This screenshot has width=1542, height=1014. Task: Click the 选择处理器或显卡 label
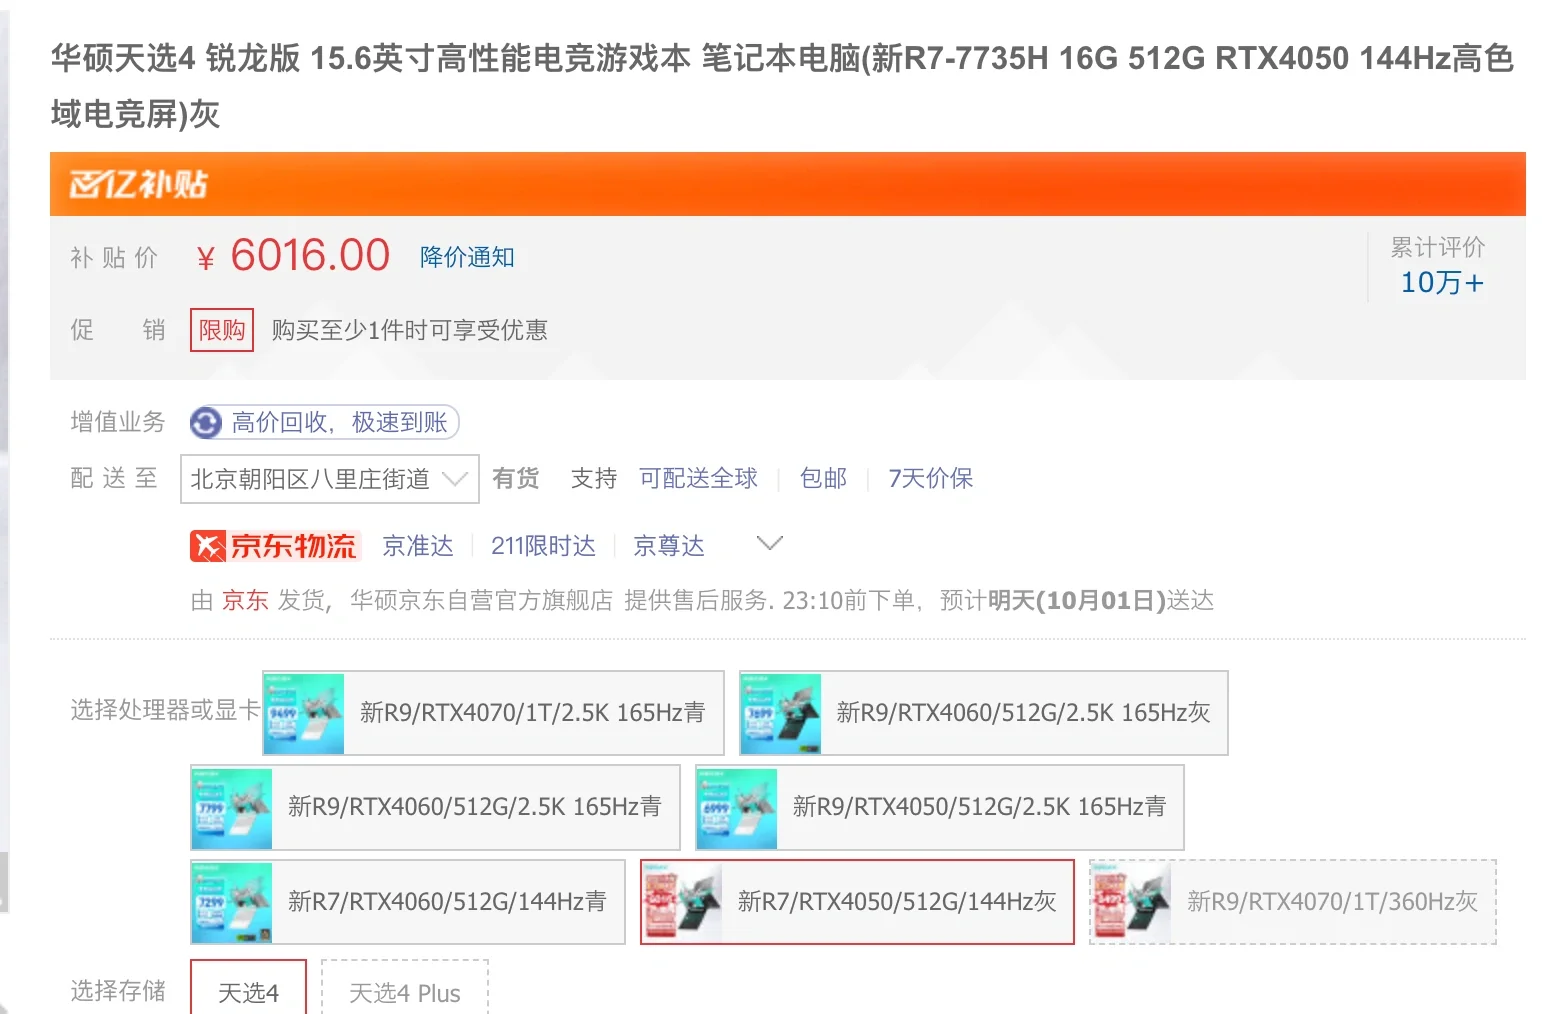(x=165, y=710)
